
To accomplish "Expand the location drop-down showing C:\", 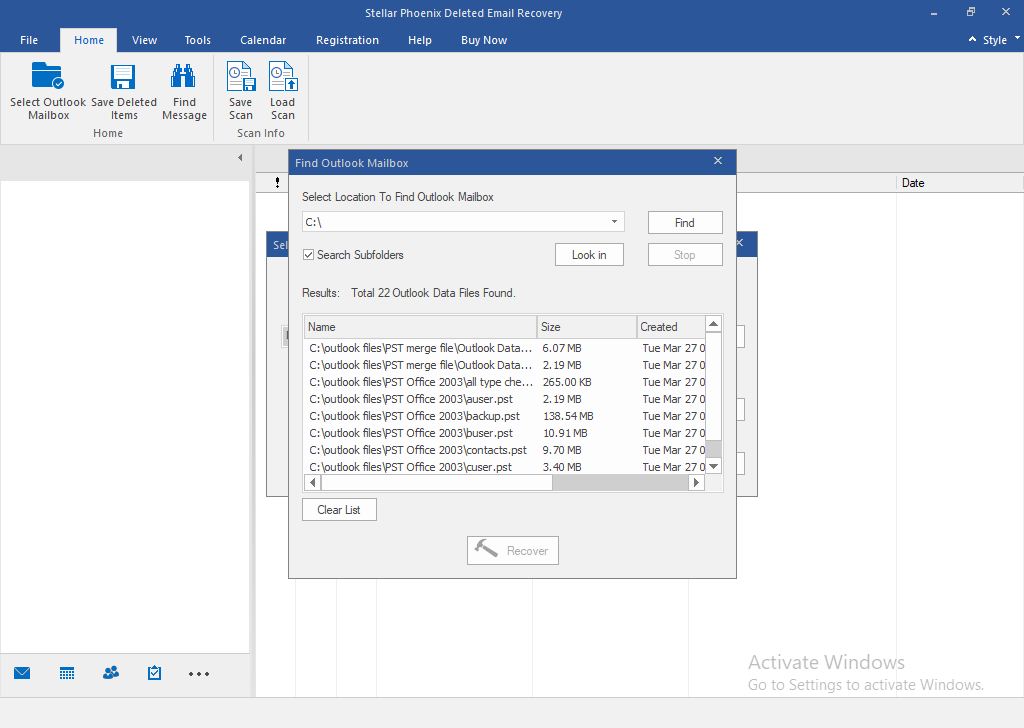I will [614, 222].
